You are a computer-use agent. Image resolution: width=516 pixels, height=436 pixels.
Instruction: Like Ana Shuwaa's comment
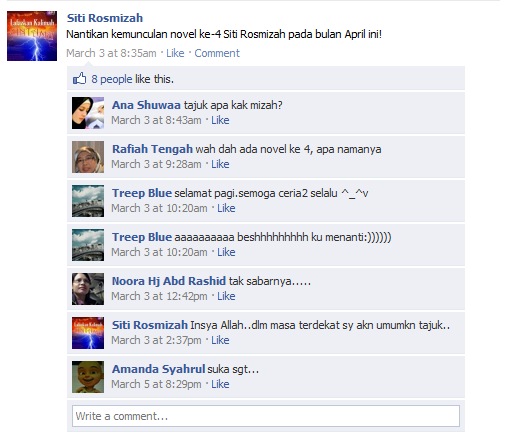pyautogui.click(x=220, y=120)
